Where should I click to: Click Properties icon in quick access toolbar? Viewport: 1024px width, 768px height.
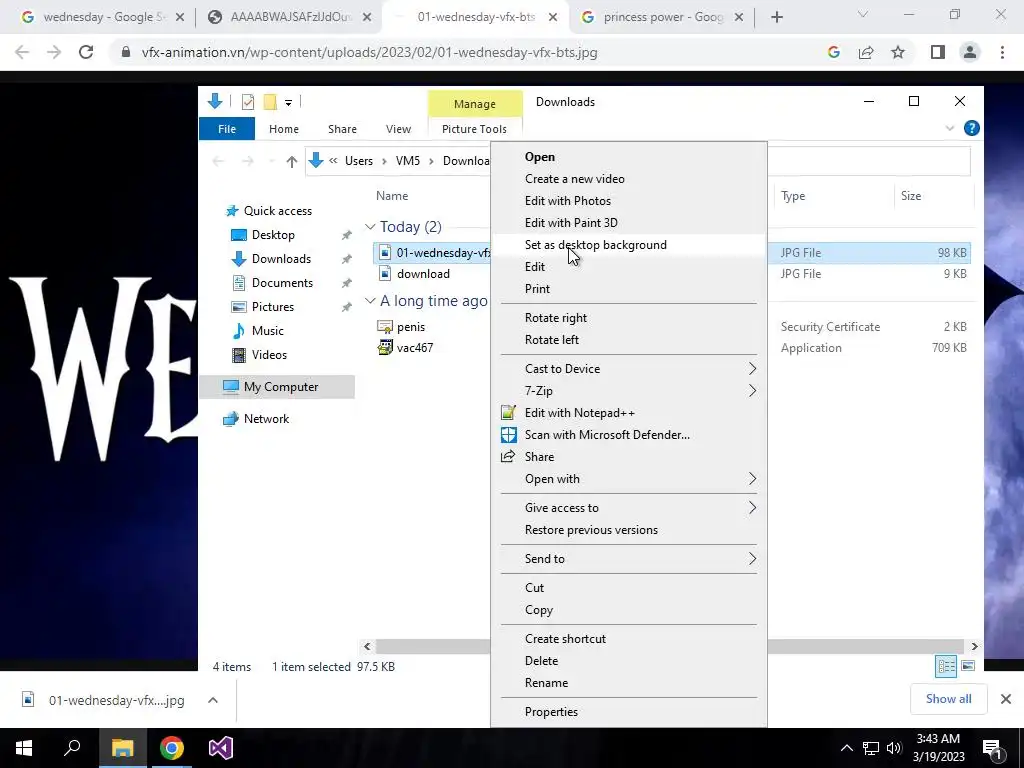pyautogui.click(x=248, y=102)
